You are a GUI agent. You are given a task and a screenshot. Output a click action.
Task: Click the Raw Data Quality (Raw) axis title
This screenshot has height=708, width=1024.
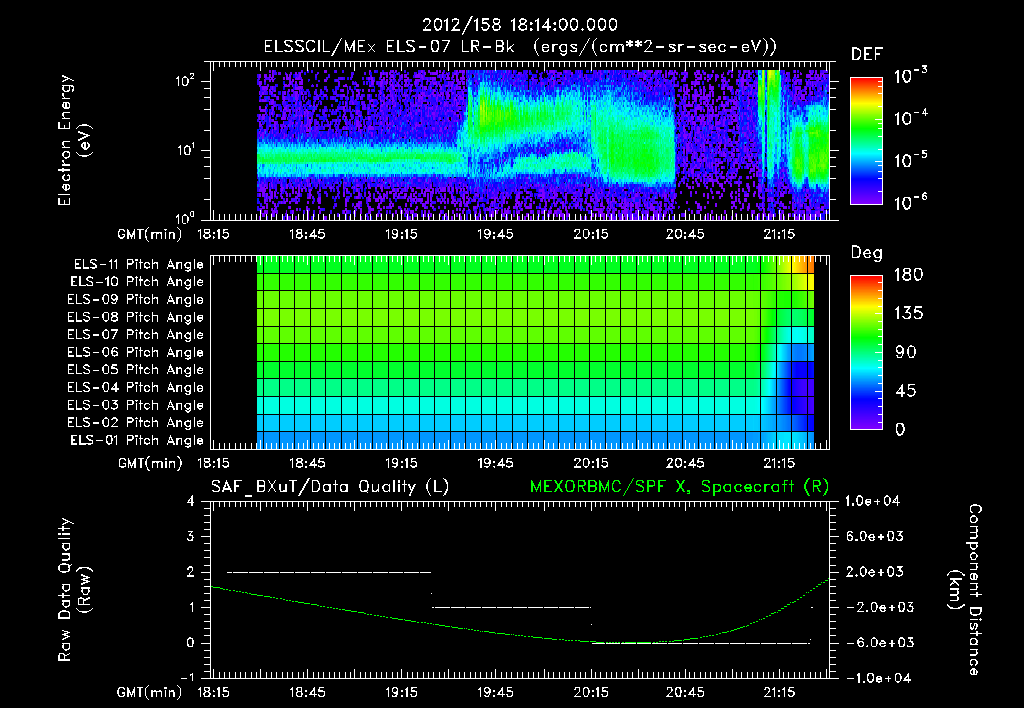point(74,590)
